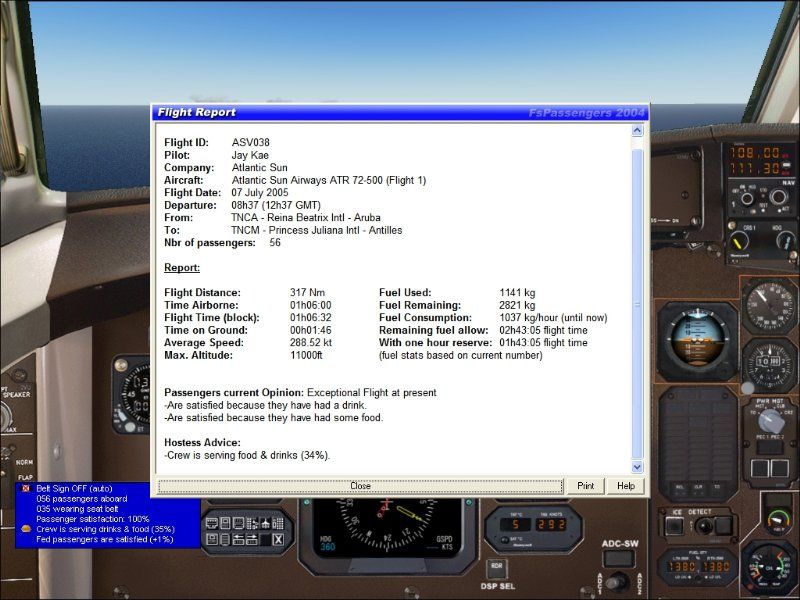Image resolution: width=800 pixels, height=600 pixels.
Task: Click the SAT °C button on temperature display
Action: click(504, 539)
